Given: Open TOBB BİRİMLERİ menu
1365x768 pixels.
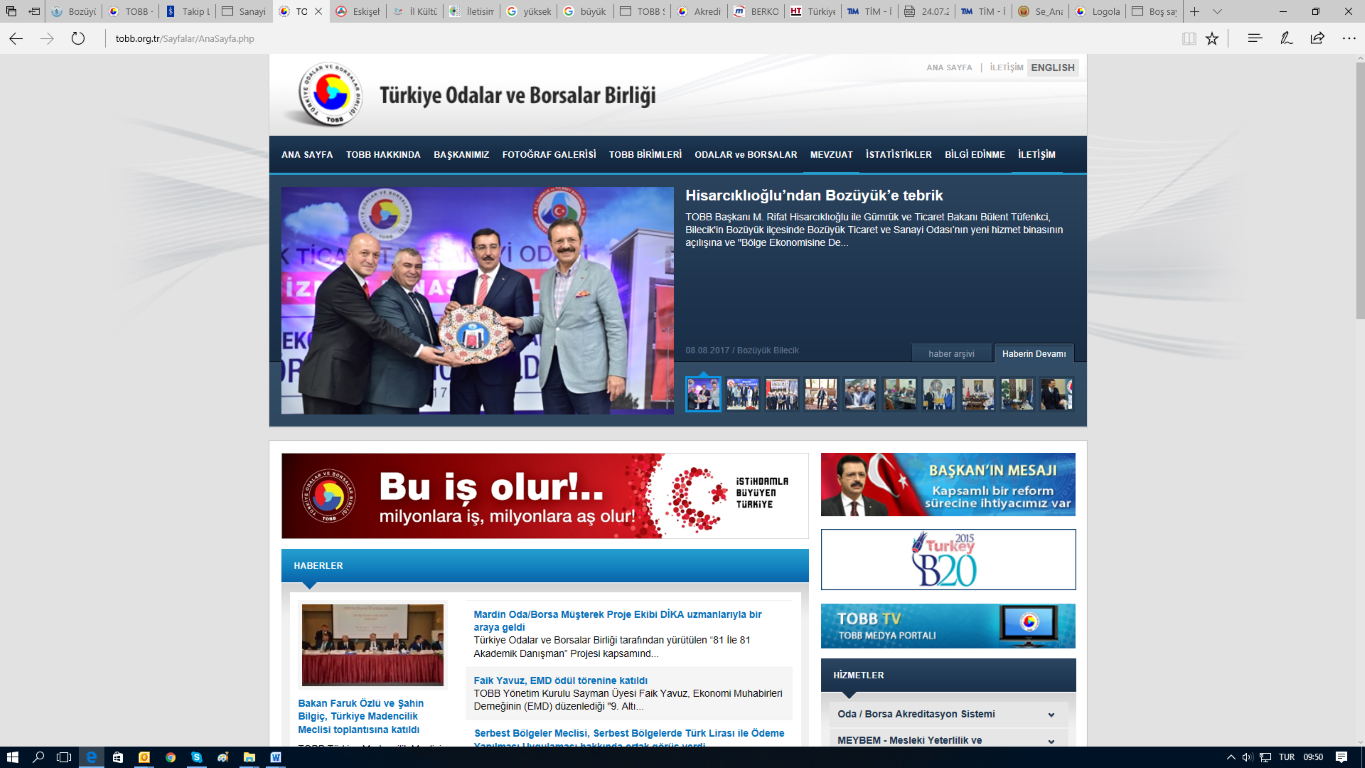Looking at the screenshot, I should click(x=645, y=155).
